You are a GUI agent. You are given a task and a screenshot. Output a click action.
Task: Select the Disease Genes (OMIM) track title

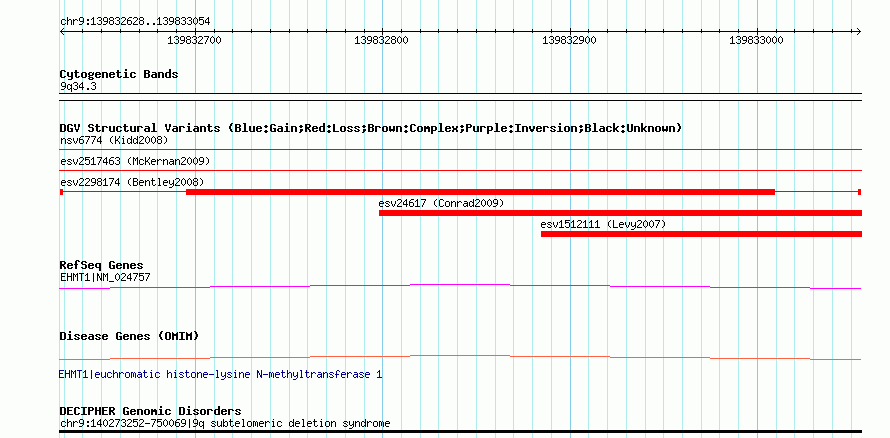pyautogui.click(x=129, y=336)
